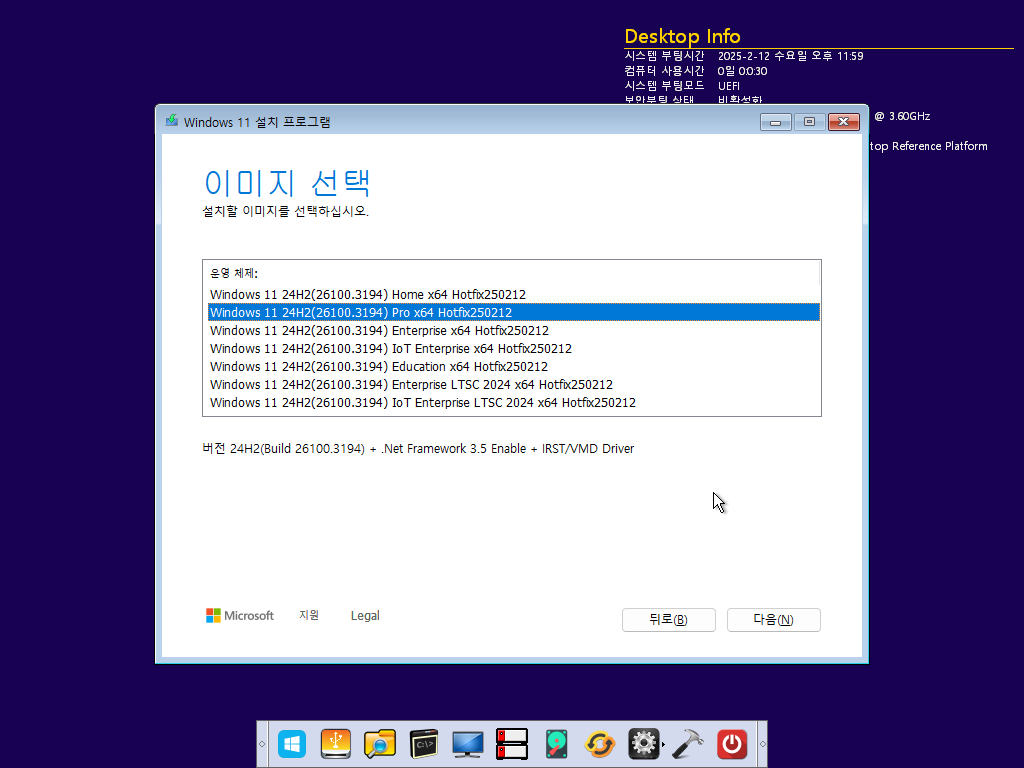Open the blue monitor display icon
1024x768 pixels.
[x=468, y=744]
